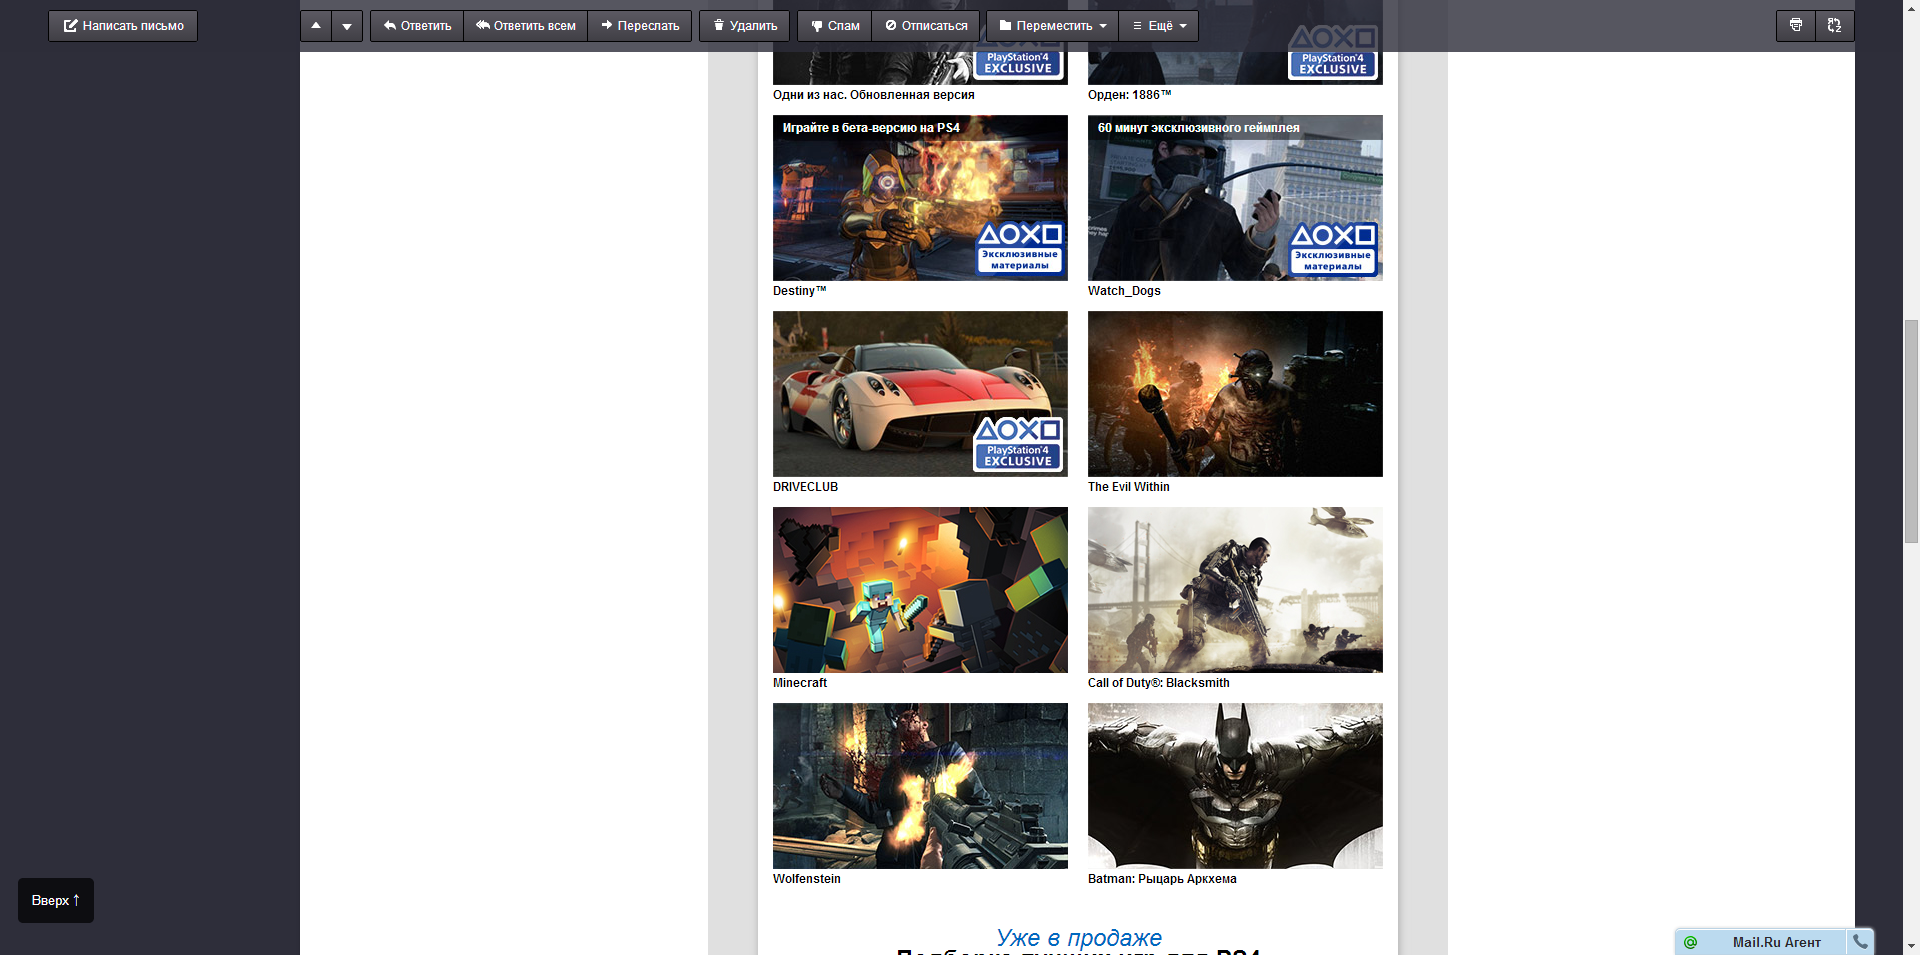Click The Evil Within title link
Image resolution: width=1920 pixels, height=955 pixels.
click(1128, 487)
